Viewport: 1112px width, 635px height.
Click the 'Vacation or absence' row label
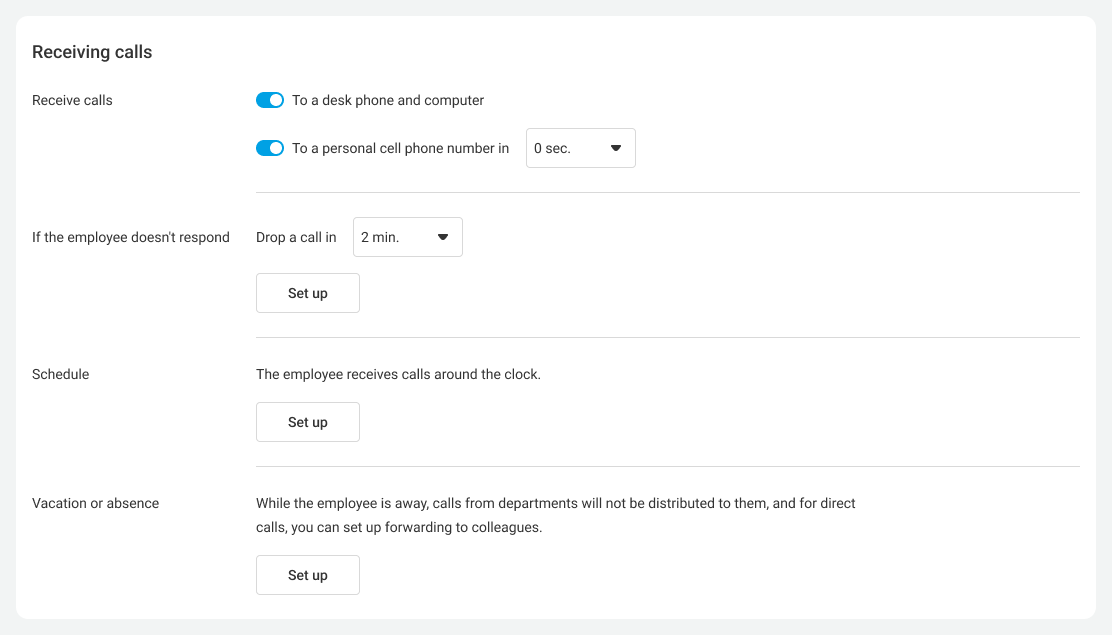pyautogui.click(x=95, y=503)
